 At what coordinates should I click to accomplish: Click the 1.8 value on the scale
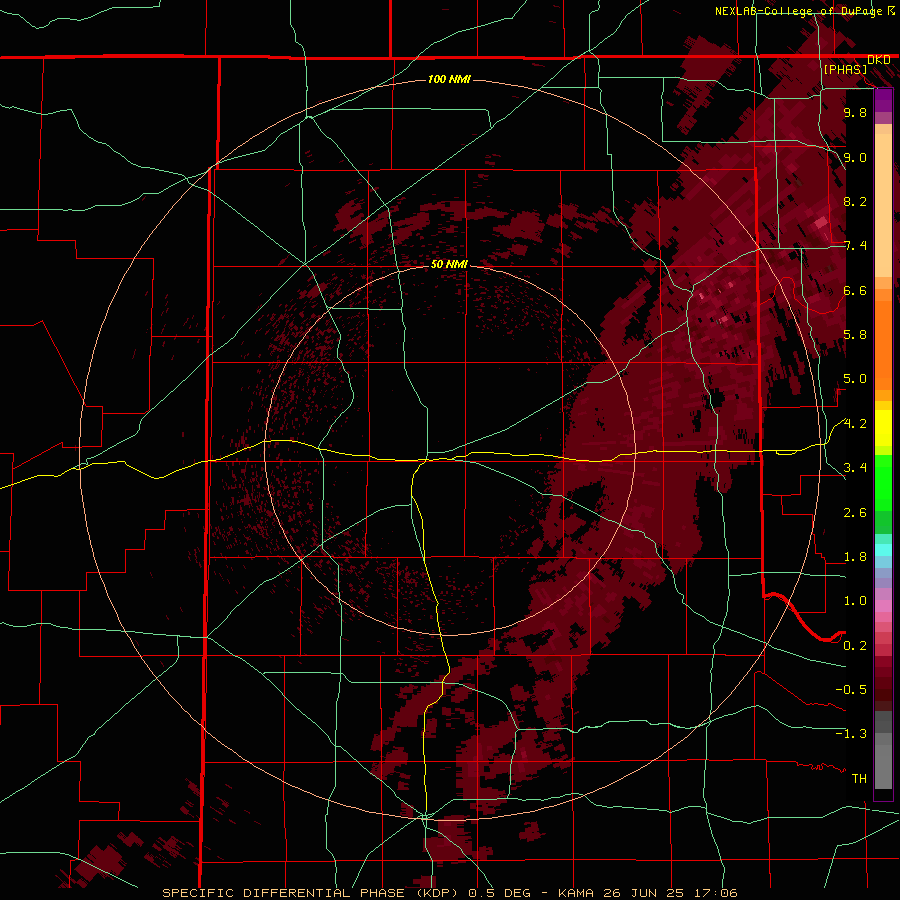pos(855,557)
